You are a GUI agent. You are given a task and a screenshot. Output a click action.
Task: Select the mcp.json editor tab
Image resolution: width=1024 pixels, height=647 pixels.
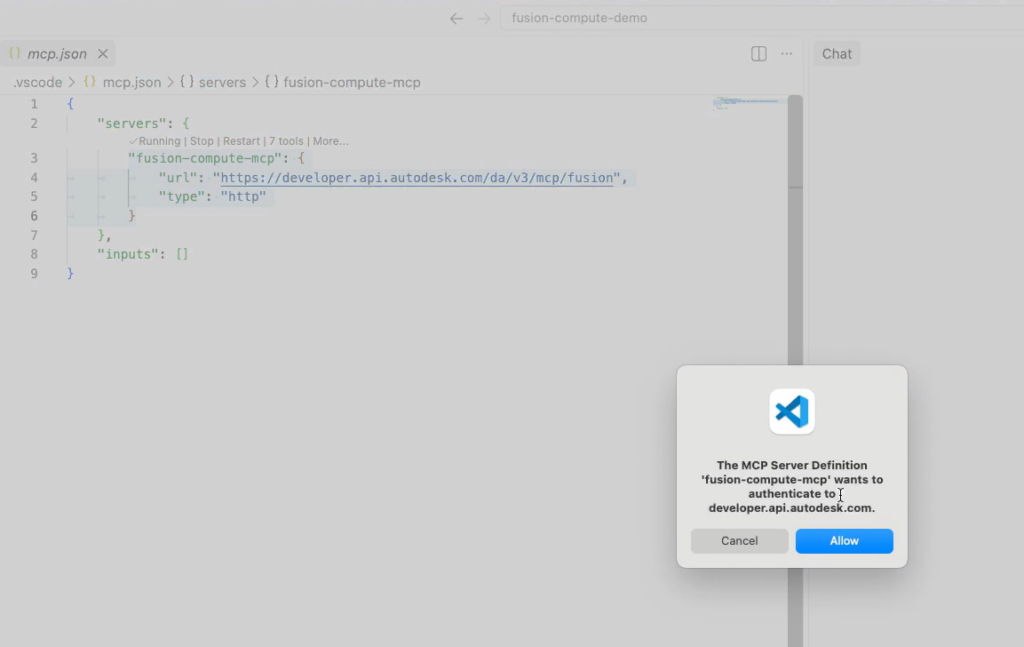(57, 54)
